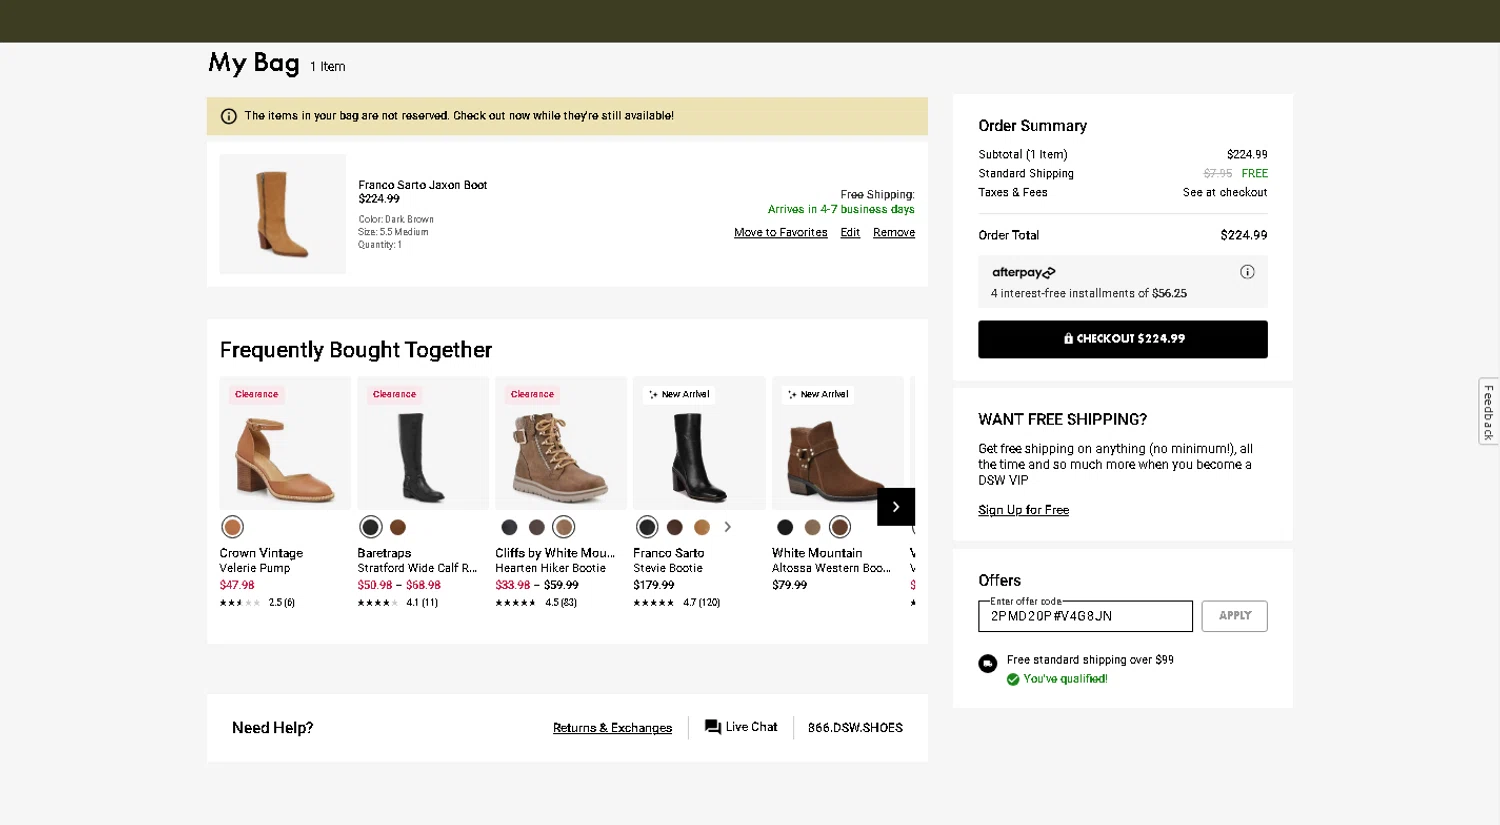Select the black swatch for Altossa Western Bootie
The image size is (1500, 825).
click(x=785, y=527)
